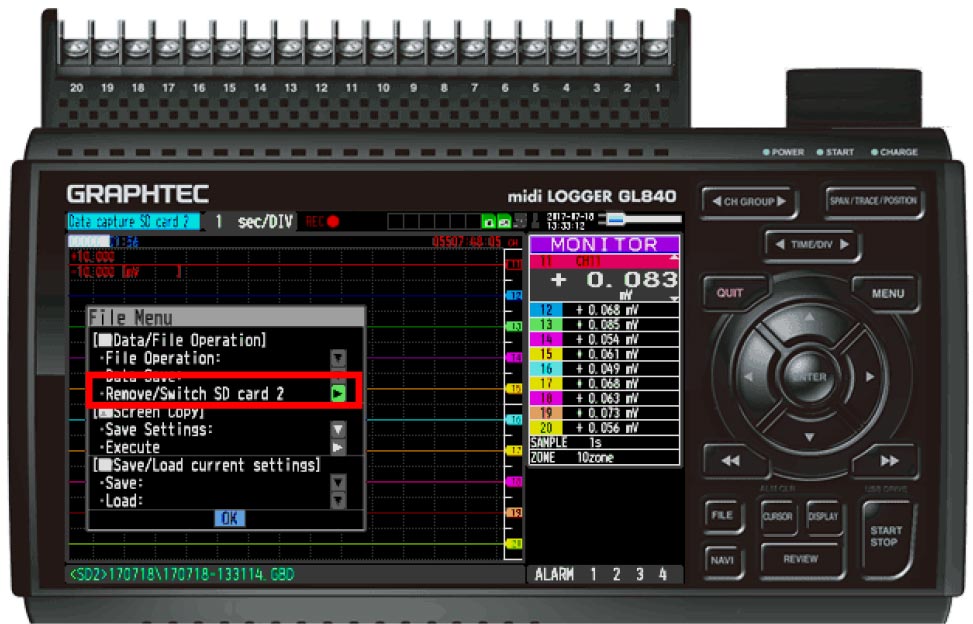The width and height of the screenshot is (973, 624).
Task: Click the FILE key
Action: [x=722, y=515]
